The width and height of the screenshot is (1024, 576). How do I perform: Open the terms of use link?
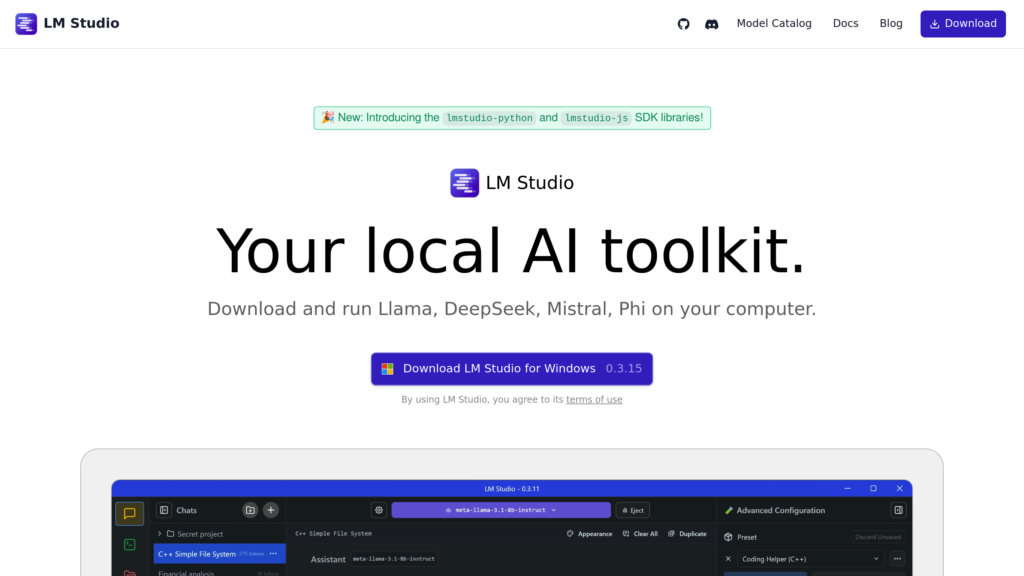coord(594,400)
